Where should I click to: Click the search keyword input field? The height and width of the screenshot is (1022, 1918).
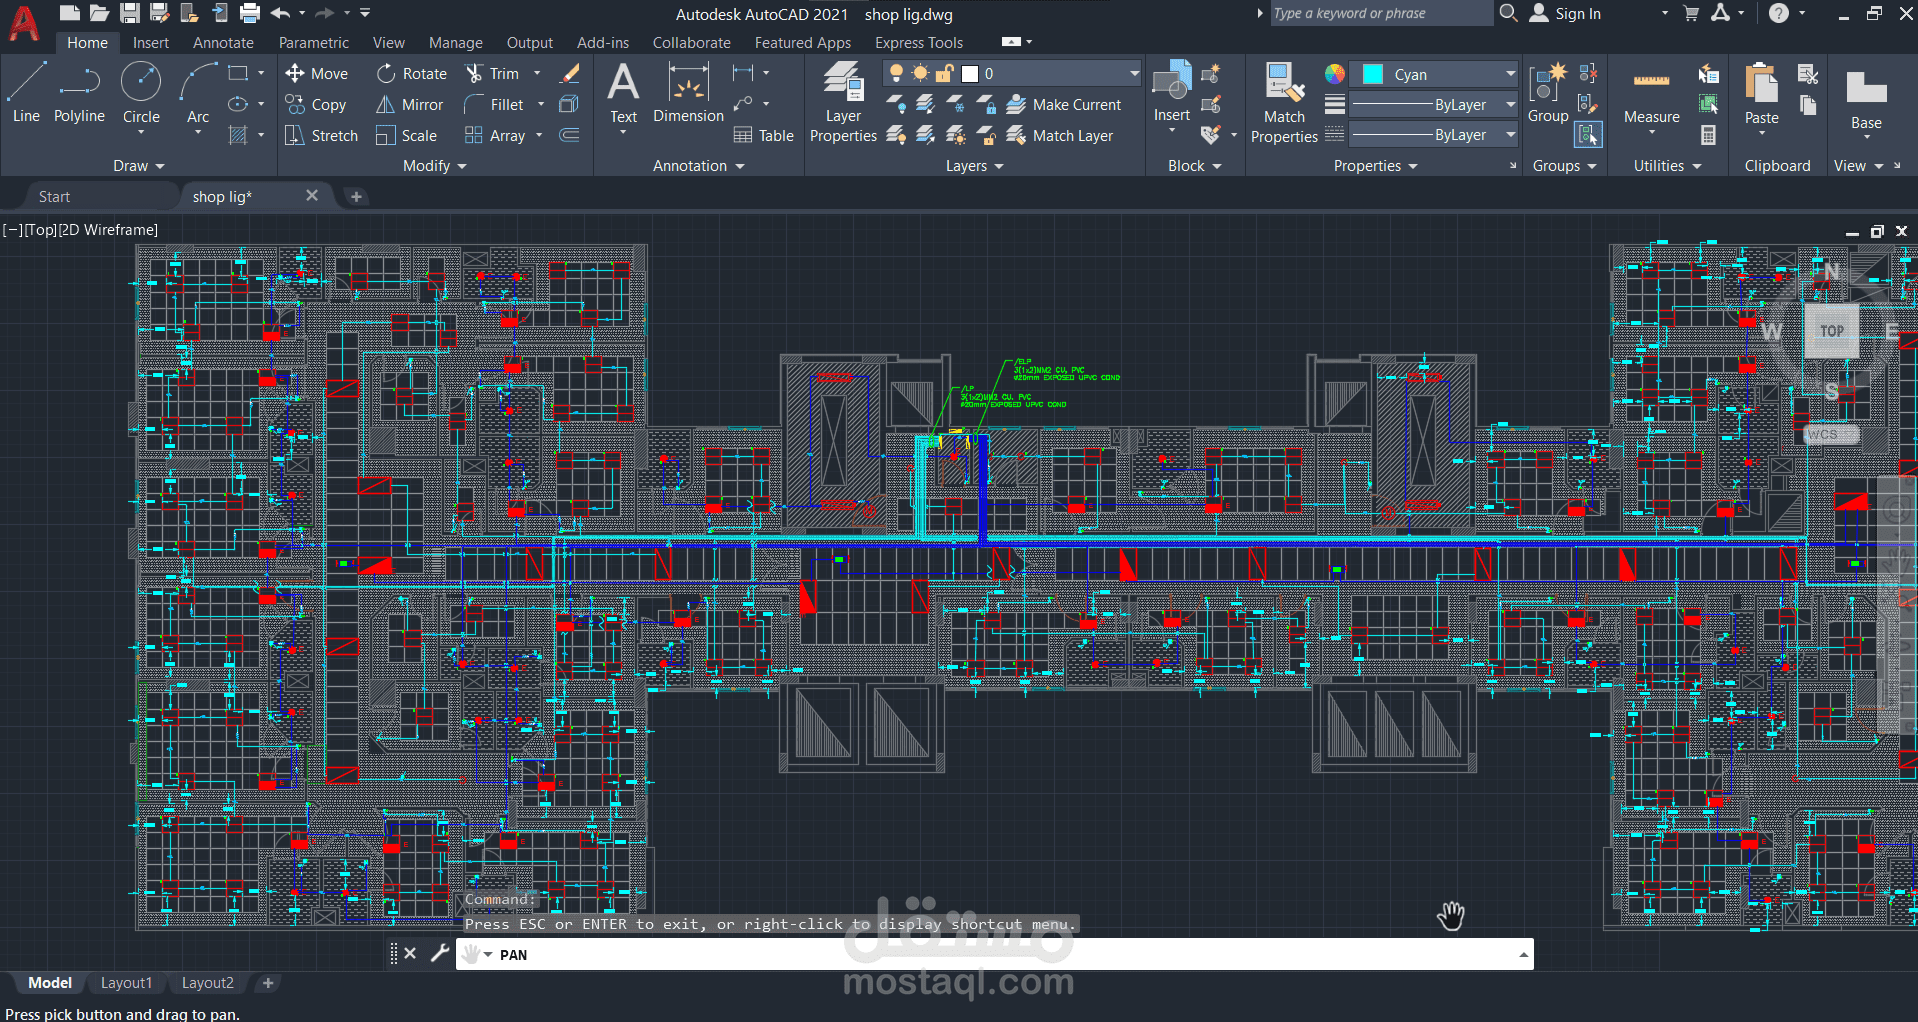tap(1381, 13)
